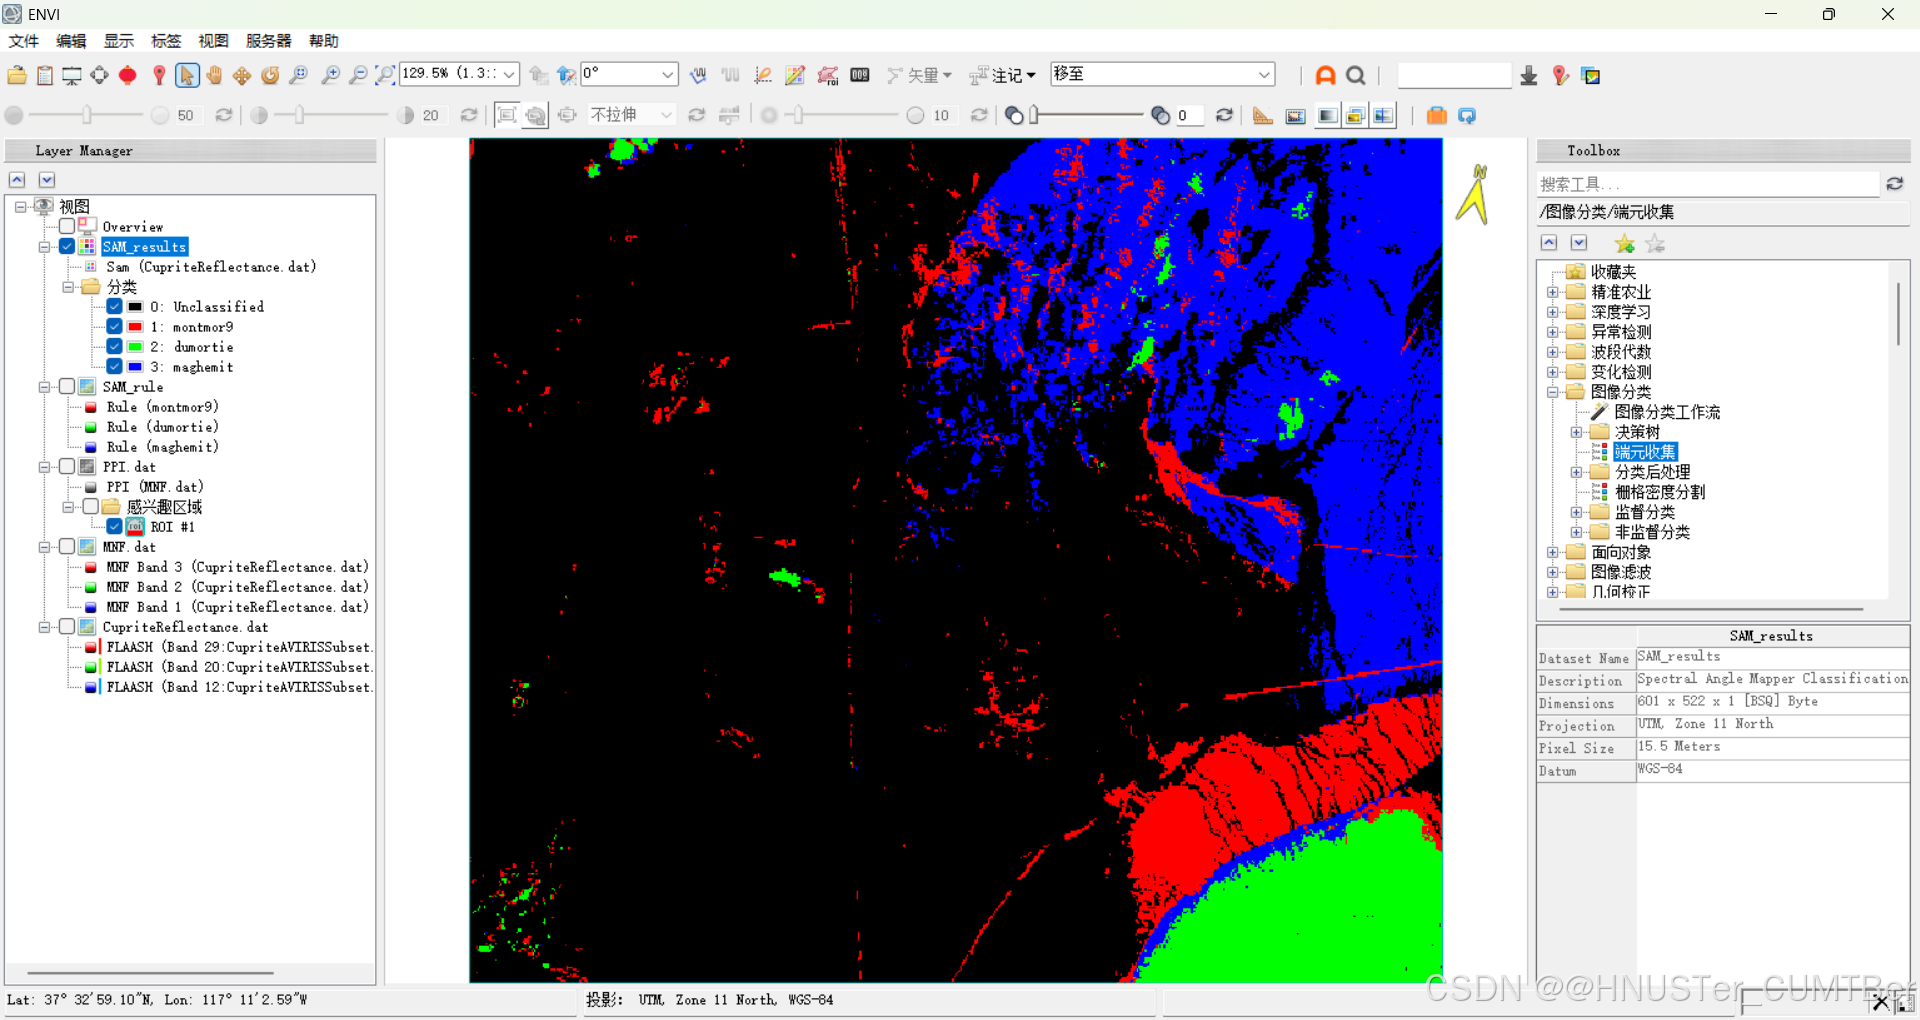This screenshot has height=1020, width=1920.
Task: Open the 标签 menu
Action: pyautogui.click(x=166, y=41)
